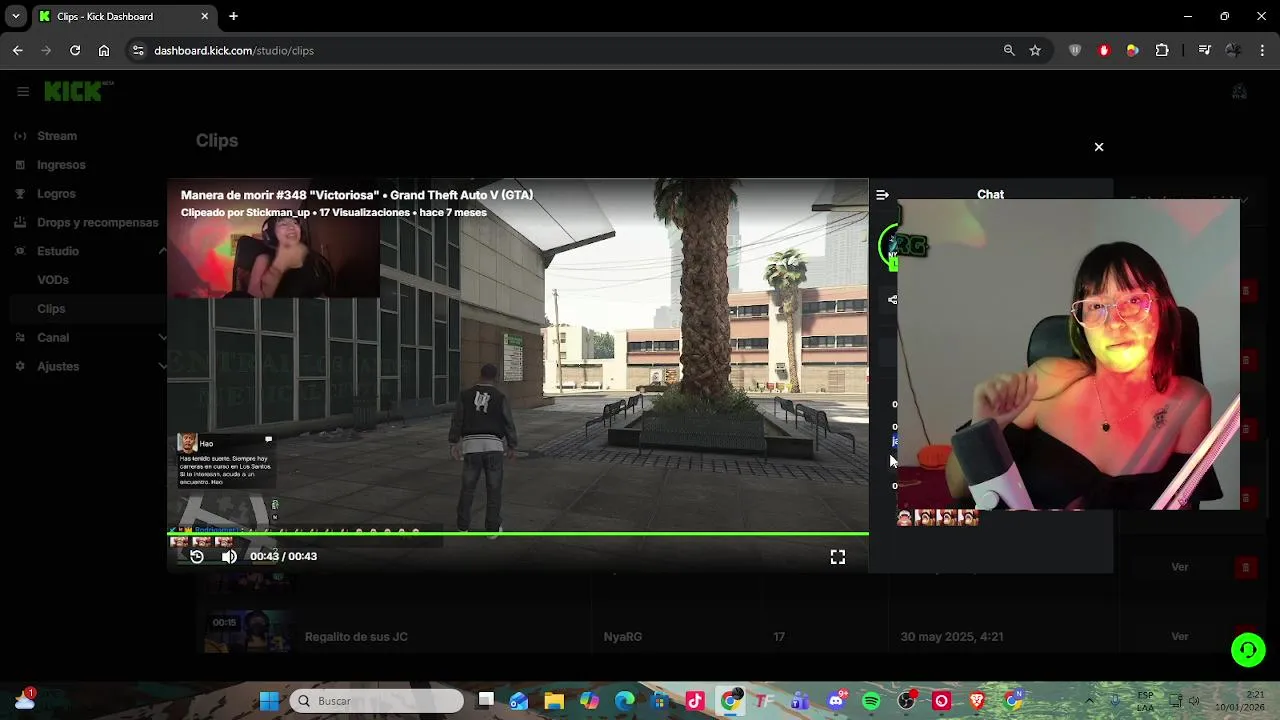Open the Windows Start menu
The width and height of the screenshot is (1280, 720).
click(x=269, y=701)
